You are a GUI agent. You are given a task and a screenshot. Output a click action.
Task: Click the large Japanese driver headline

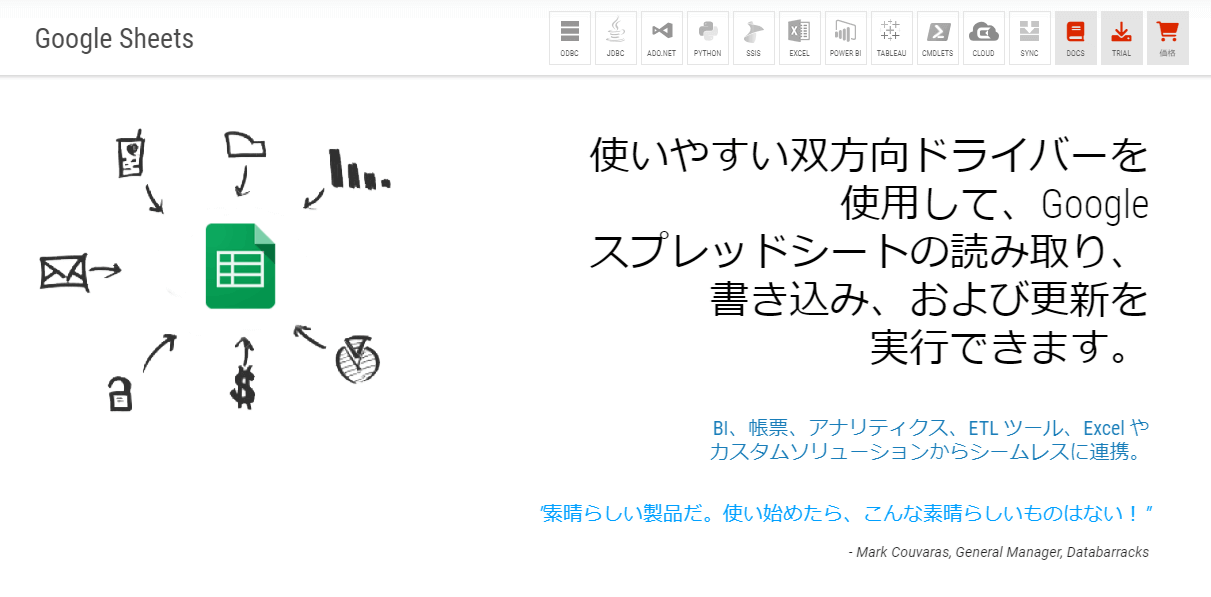869,252
